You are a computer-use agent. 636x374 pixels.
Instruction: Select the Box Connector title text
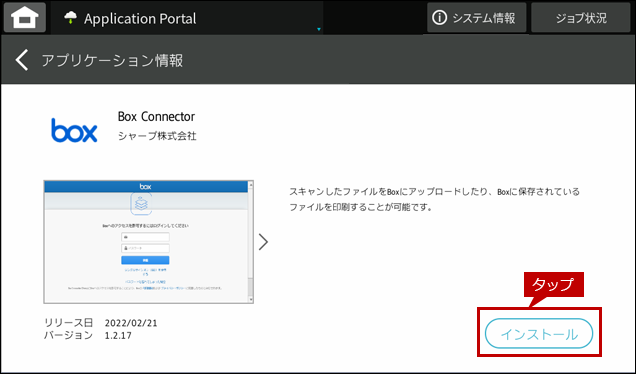click(x=156, y=116)
